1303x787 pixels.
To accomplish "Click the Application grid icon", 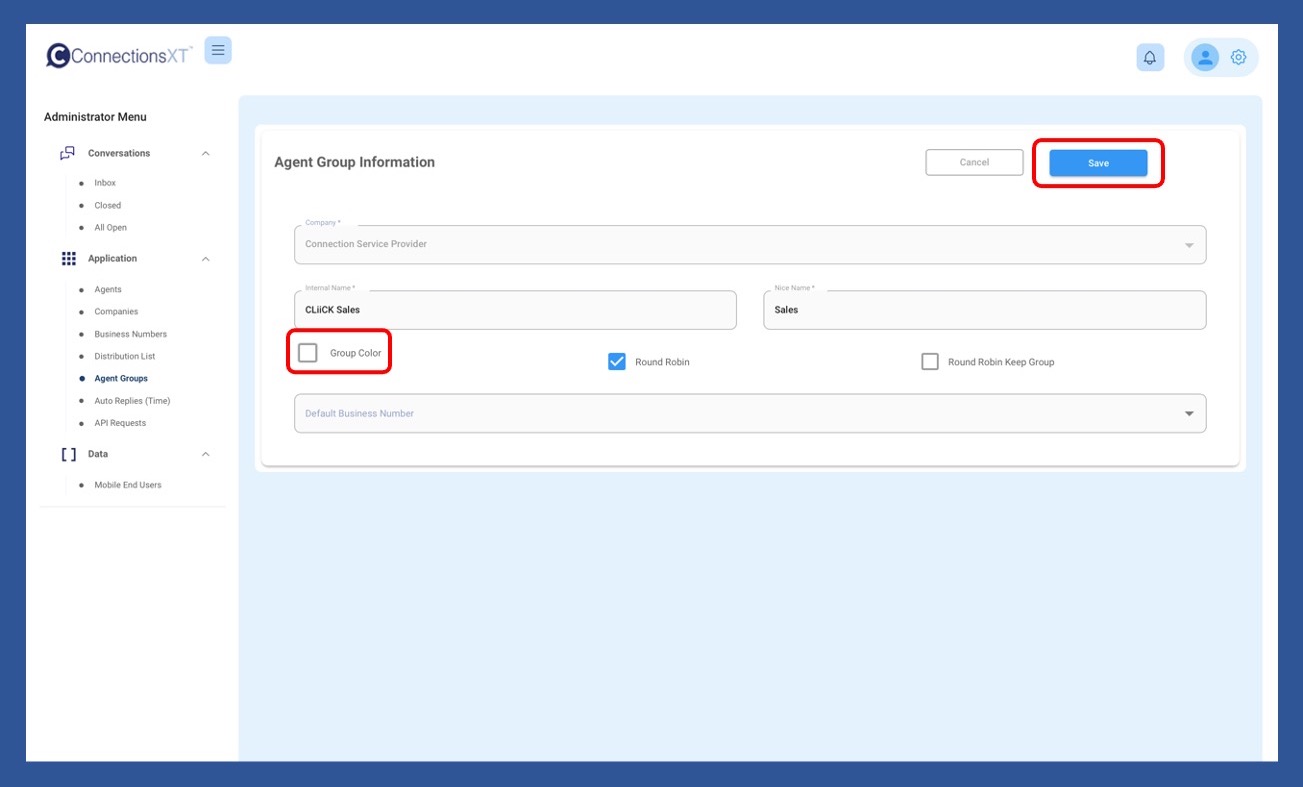I will tap(68, 259).
